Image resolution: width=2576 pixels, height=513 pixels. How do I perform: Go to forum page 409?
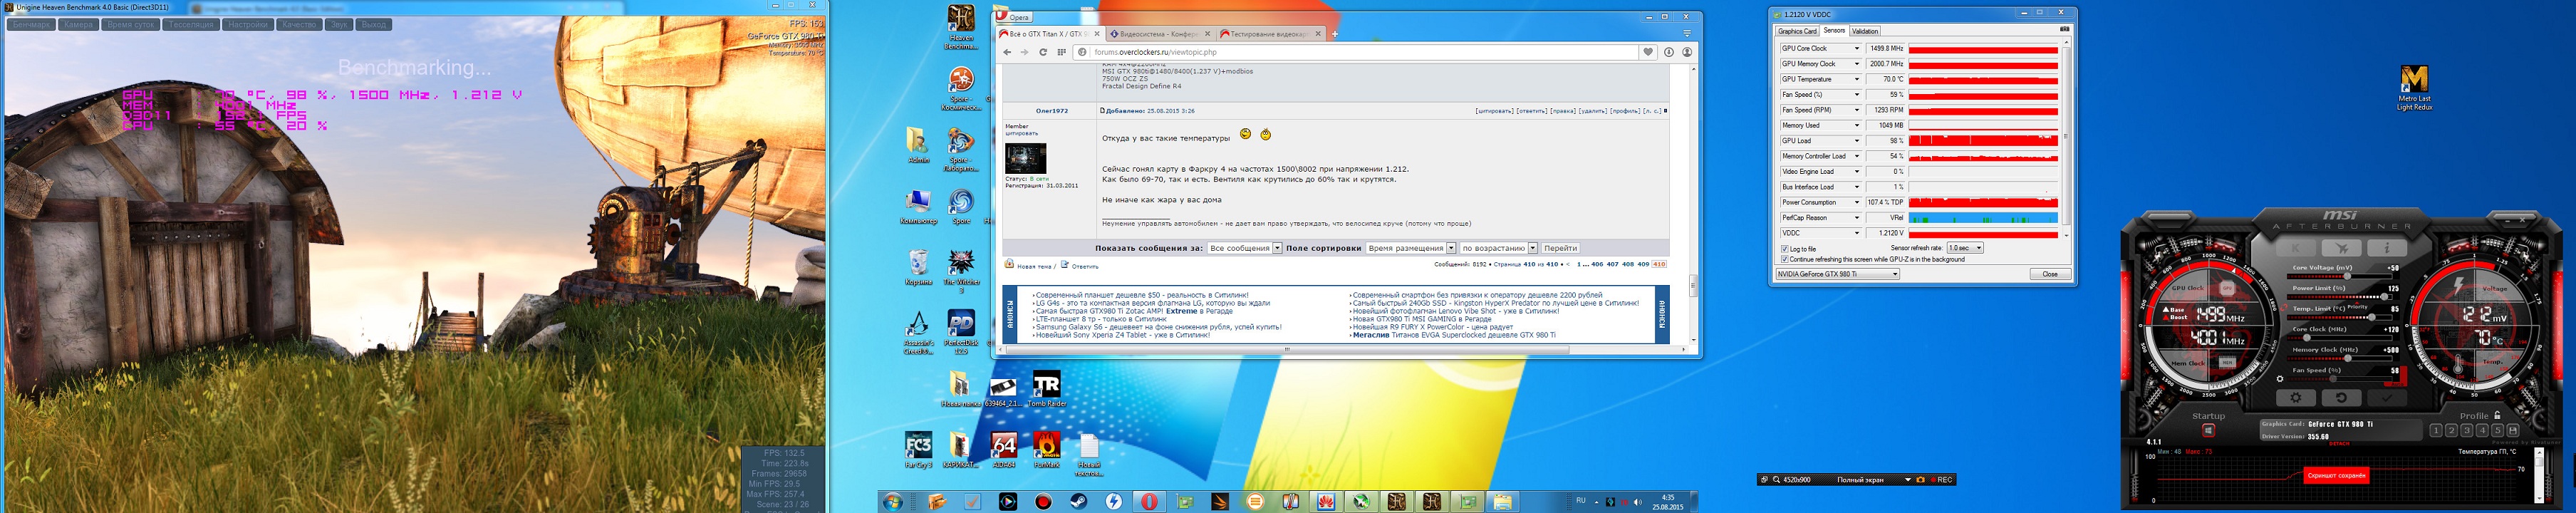tap(1643, 265)
